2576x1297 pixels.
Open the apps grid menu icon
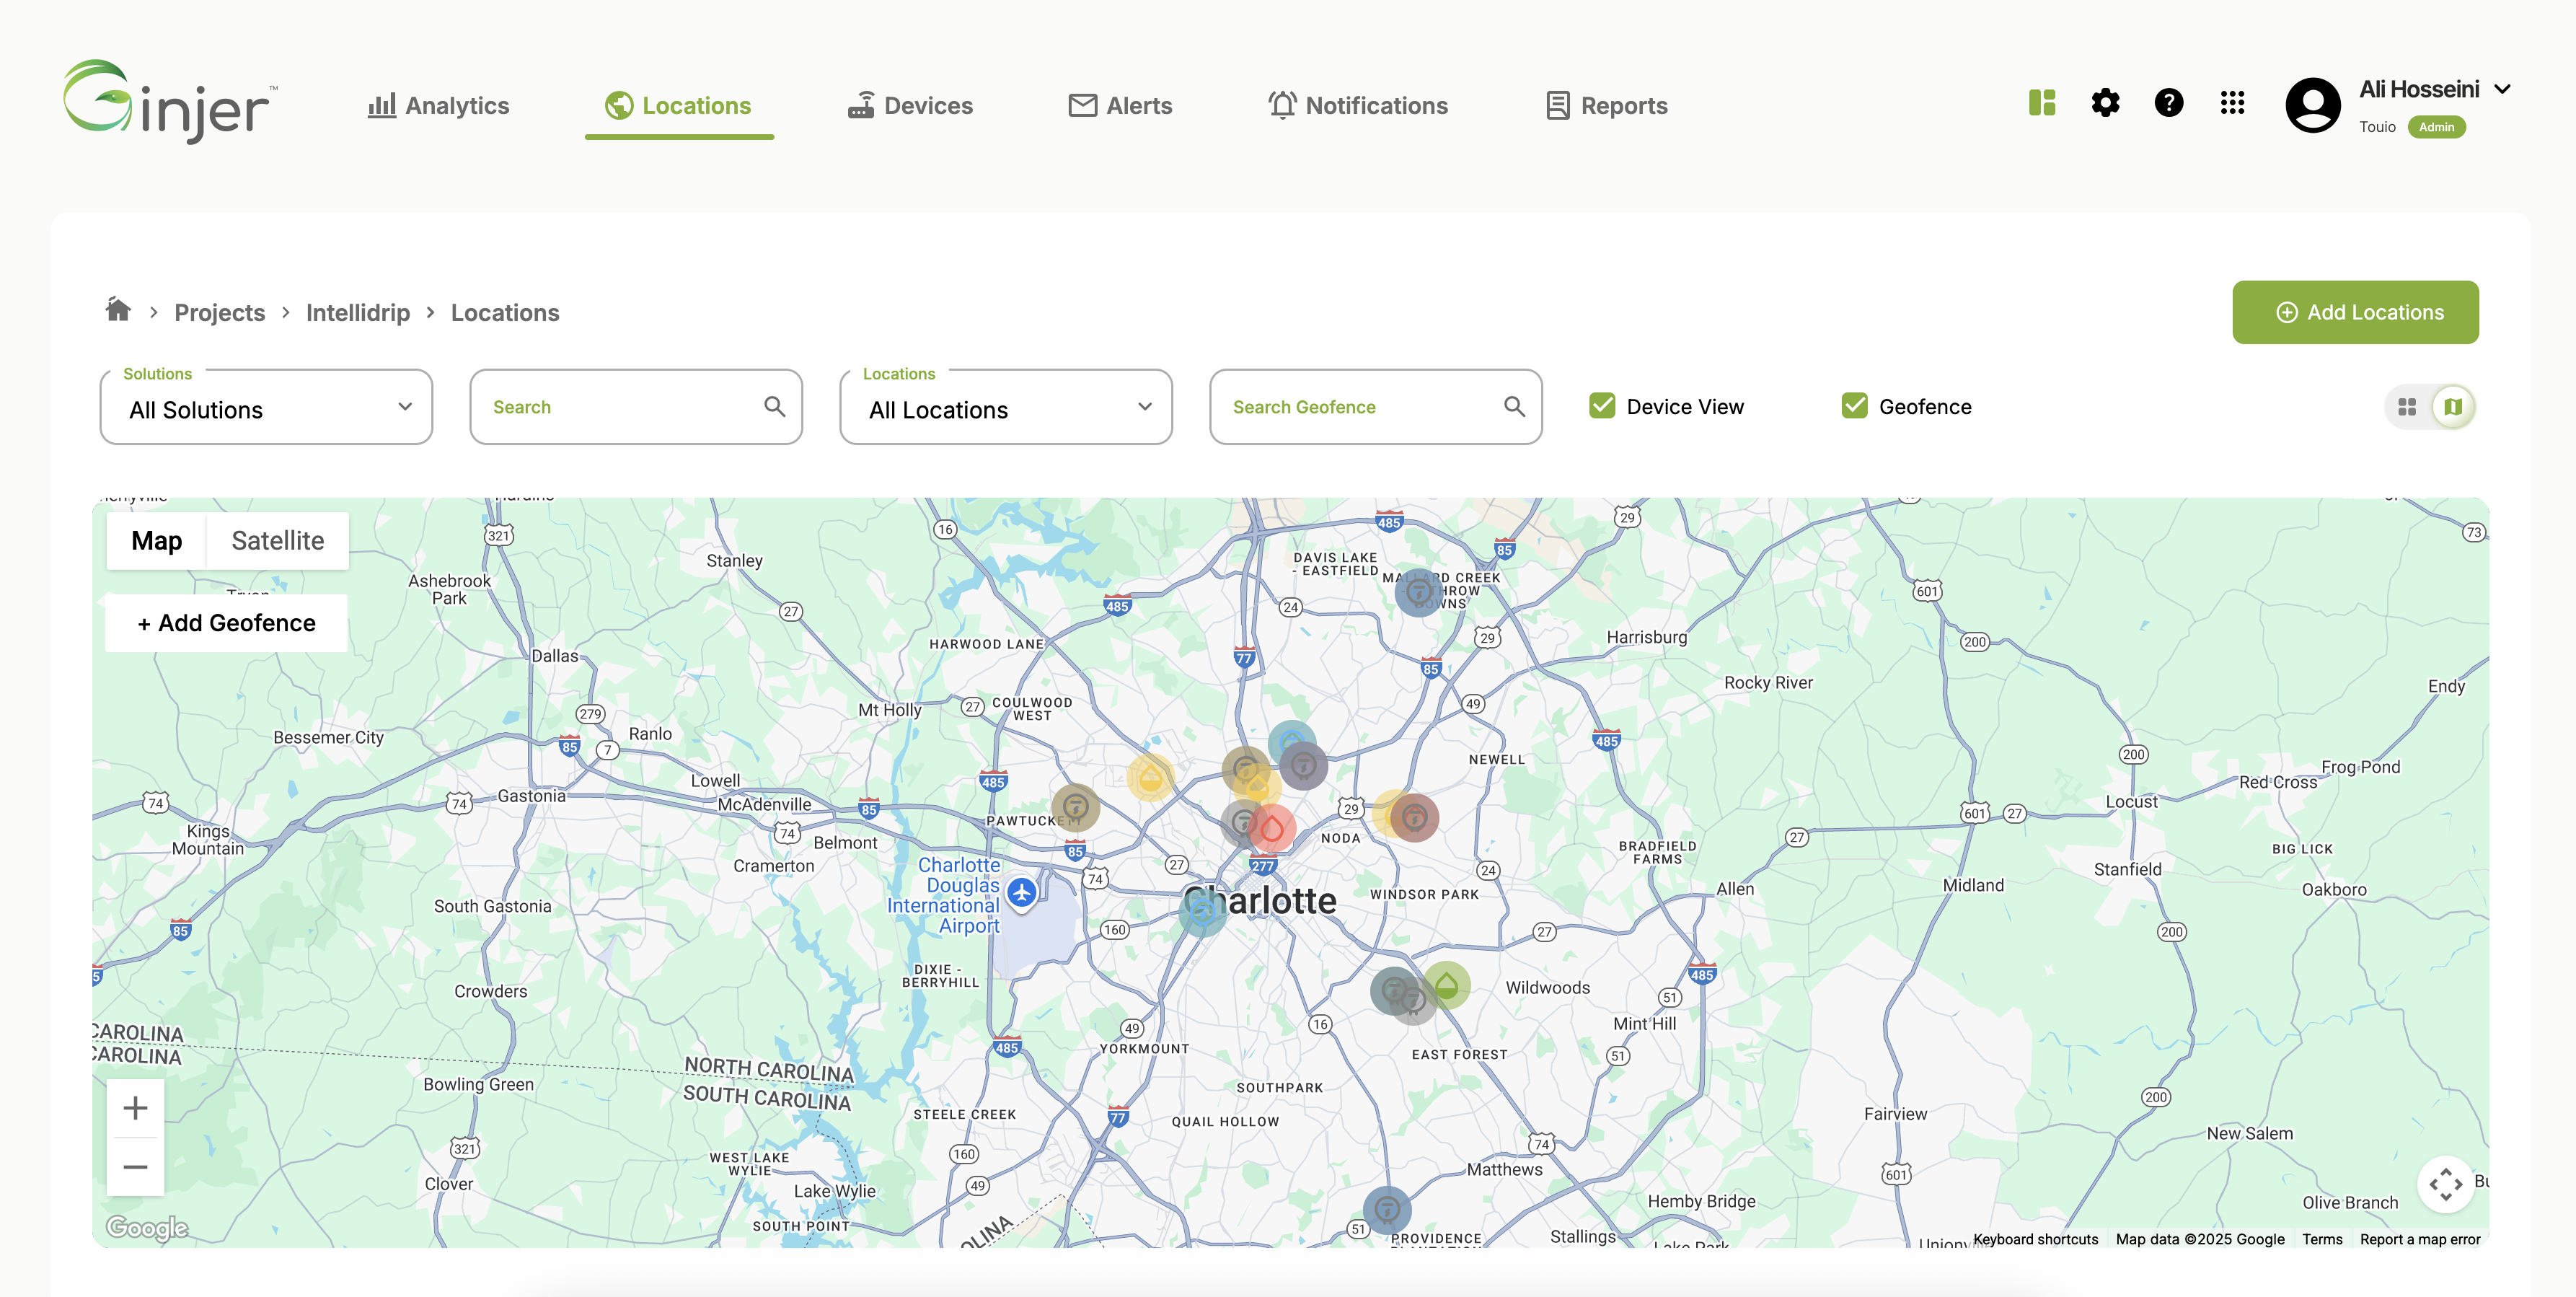(2232, 103)
